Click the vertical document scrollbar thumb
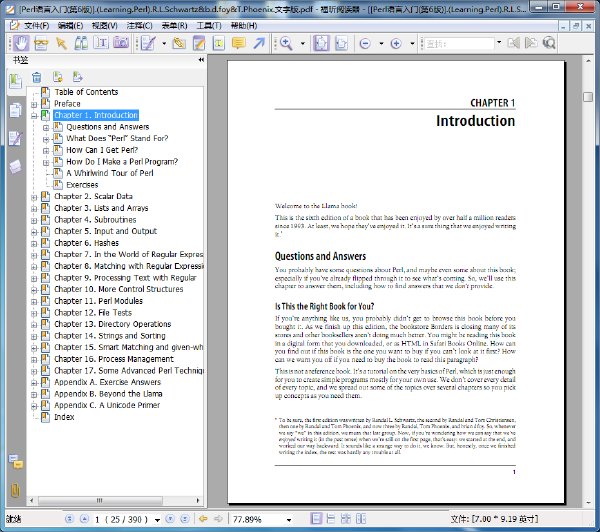Screen dimensions: 600x532 [588, 97]
